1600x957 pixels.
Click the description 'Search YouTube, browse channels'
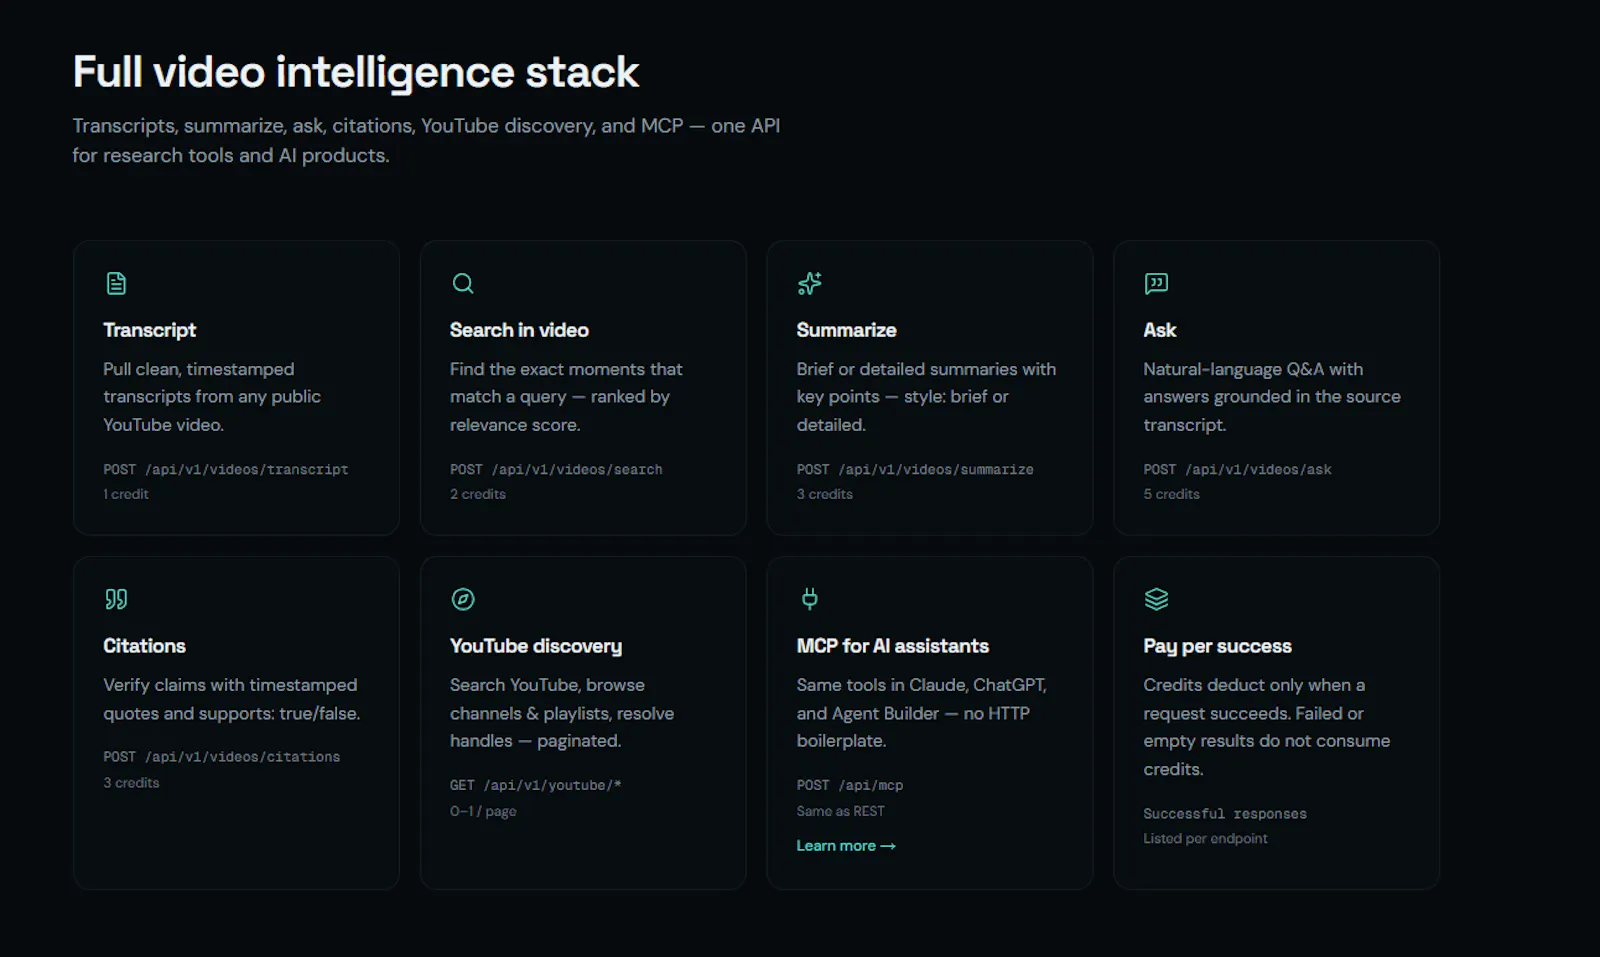[562, 713]
